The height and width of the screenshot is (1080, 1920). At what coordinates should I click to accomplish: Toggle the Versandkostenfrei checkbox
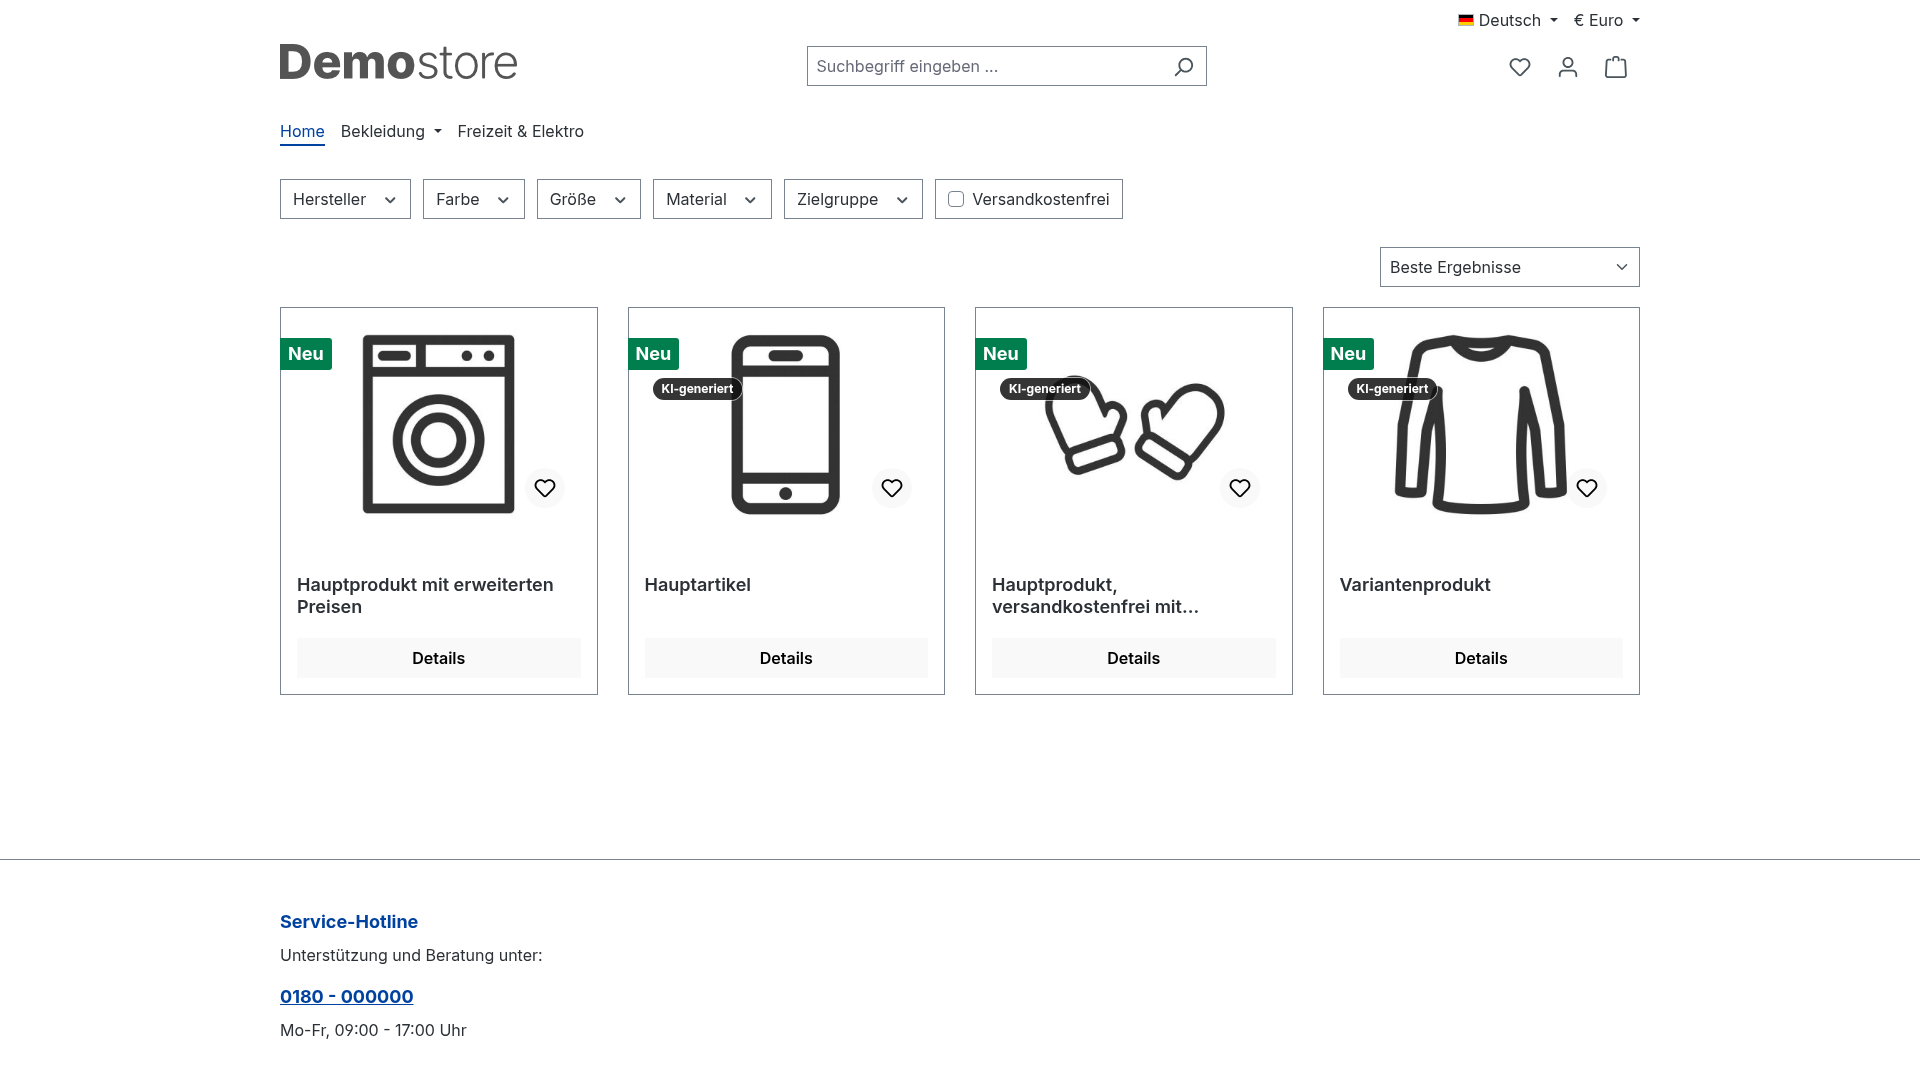point(956,199)
